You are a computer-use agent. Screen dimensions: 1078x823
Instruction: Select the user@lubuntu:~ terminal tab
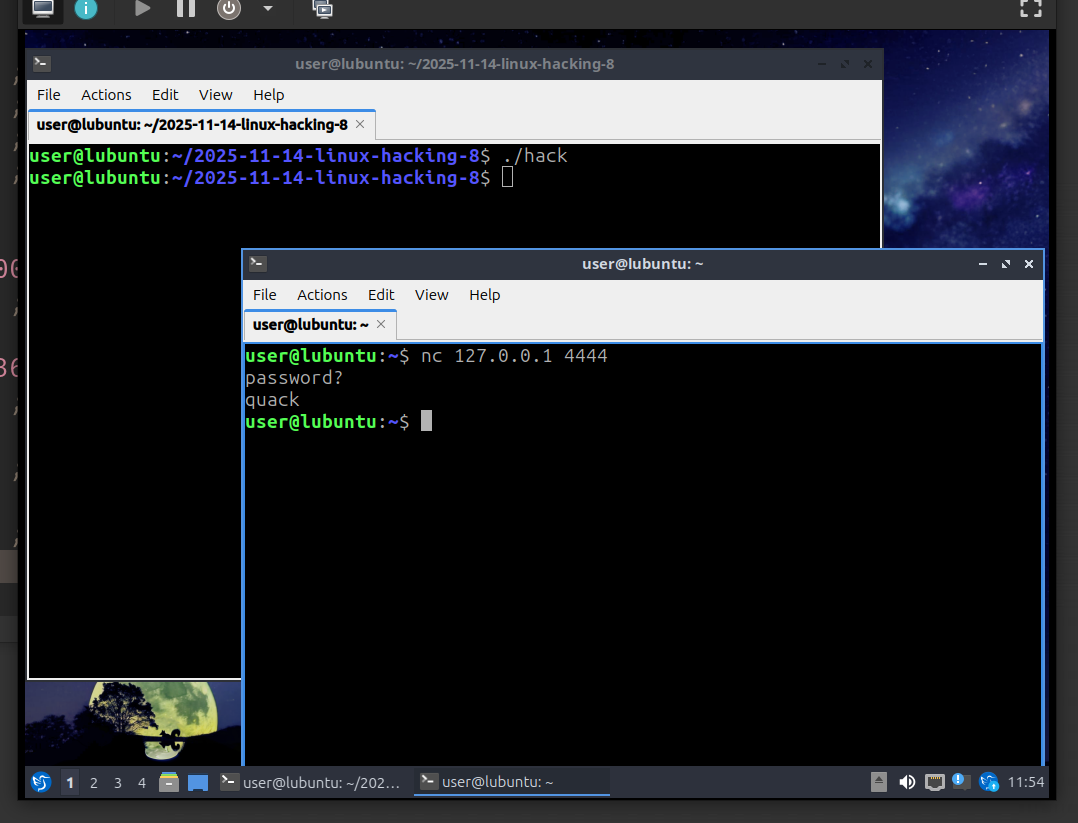click(310, 324)
